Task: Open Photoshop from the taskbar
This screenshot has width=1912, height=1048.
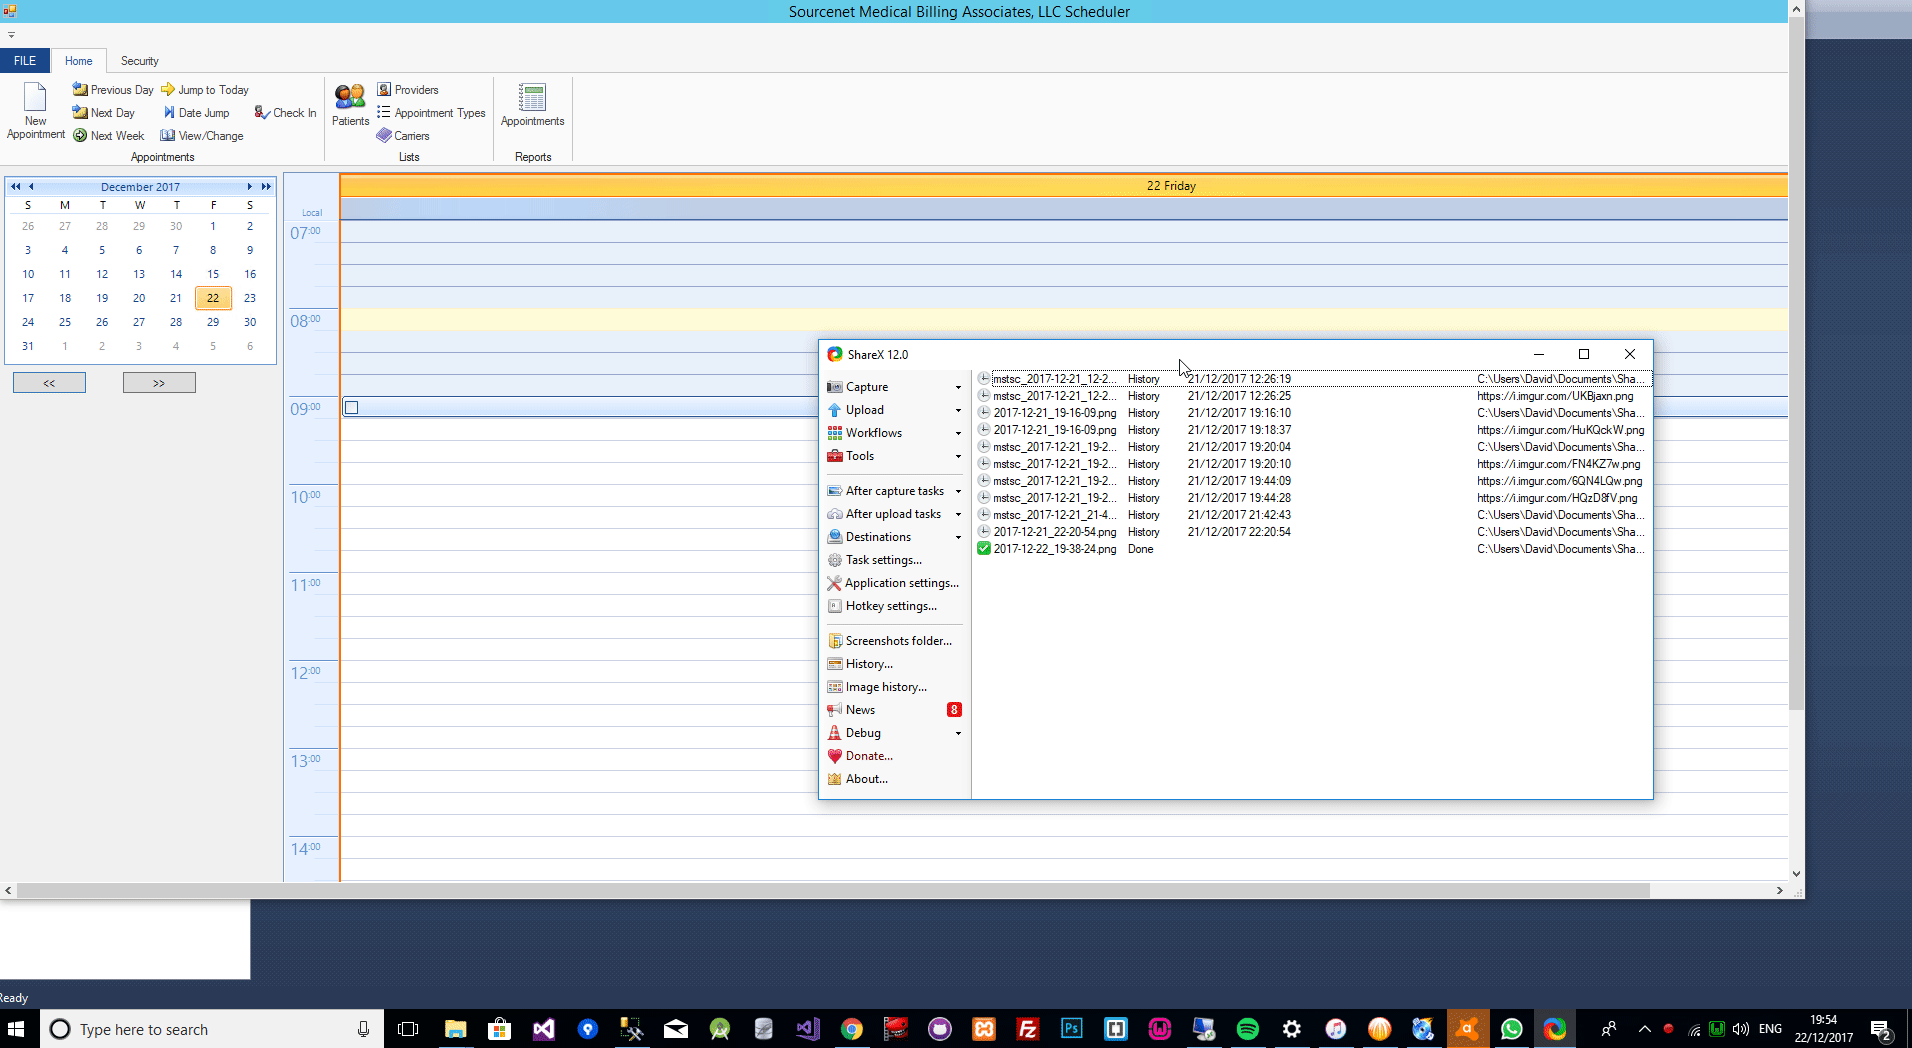Action: 1072,1029
